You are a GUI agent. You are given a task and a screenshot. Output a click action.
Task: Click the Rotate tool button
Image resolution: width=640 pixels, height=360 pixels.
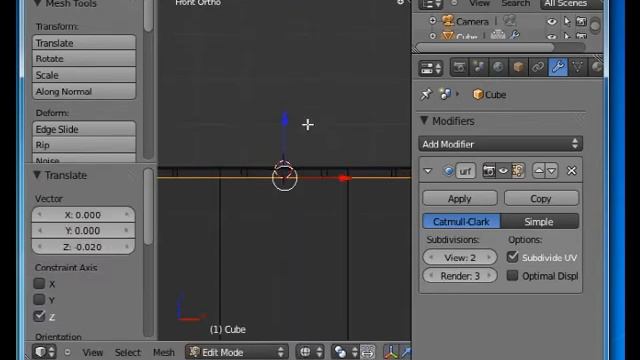point(84,59)
